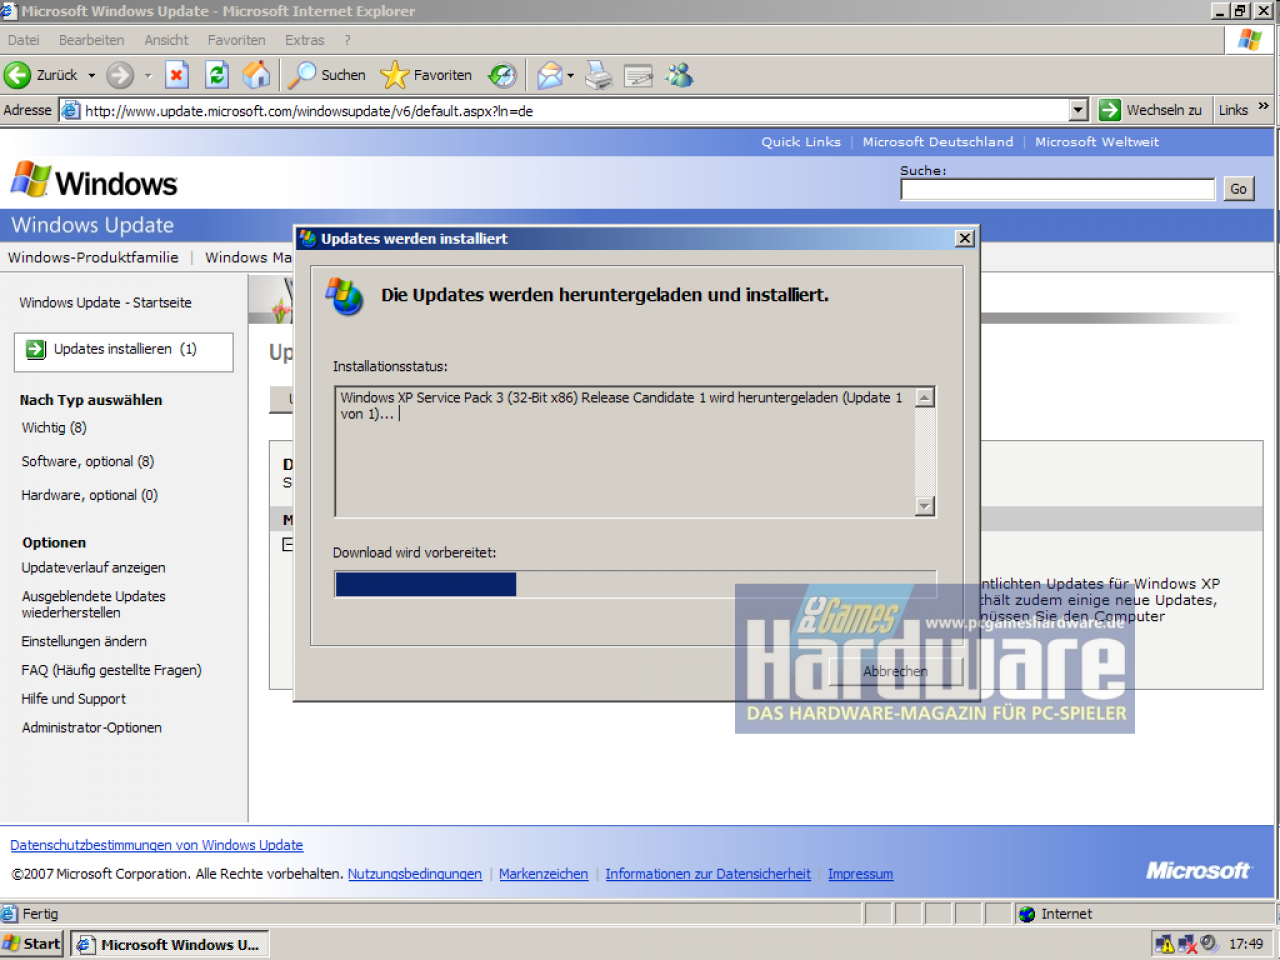Click the Microsoft logo in the page footer
The width and height of the screenshot is (1280, 960).
click(x=1198, y=870)
